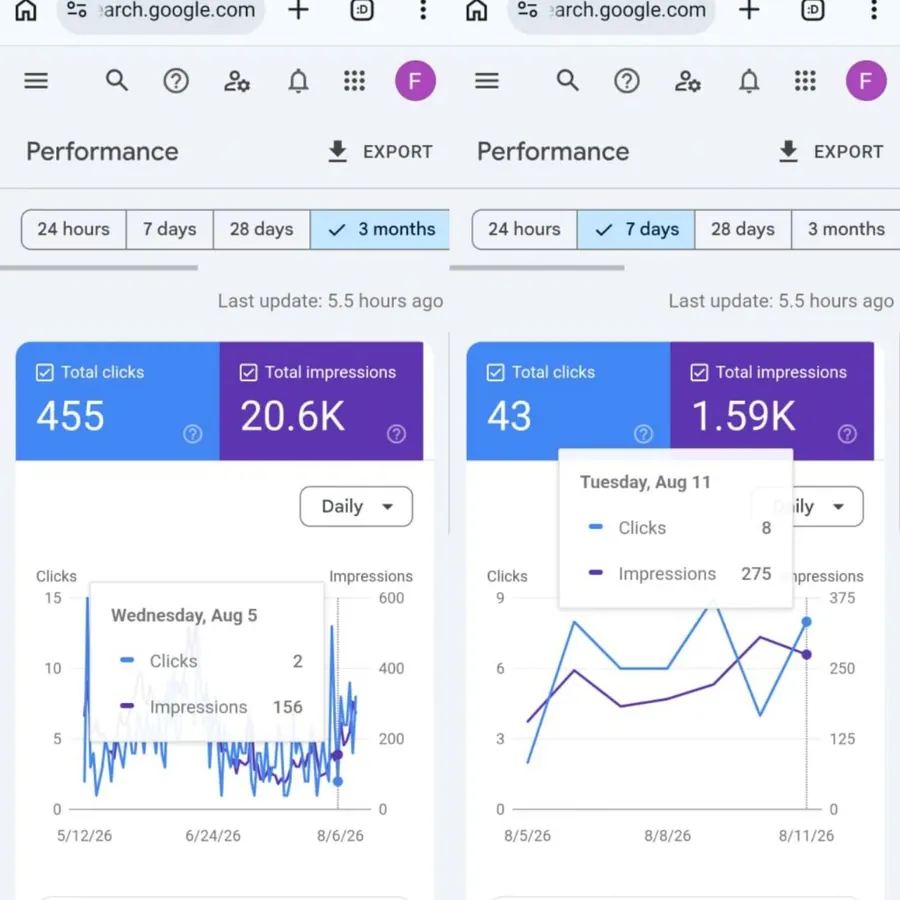This screenshot has width=900, height=900.
Task: Click left browser address bar URL
Action: pos(177,10)
